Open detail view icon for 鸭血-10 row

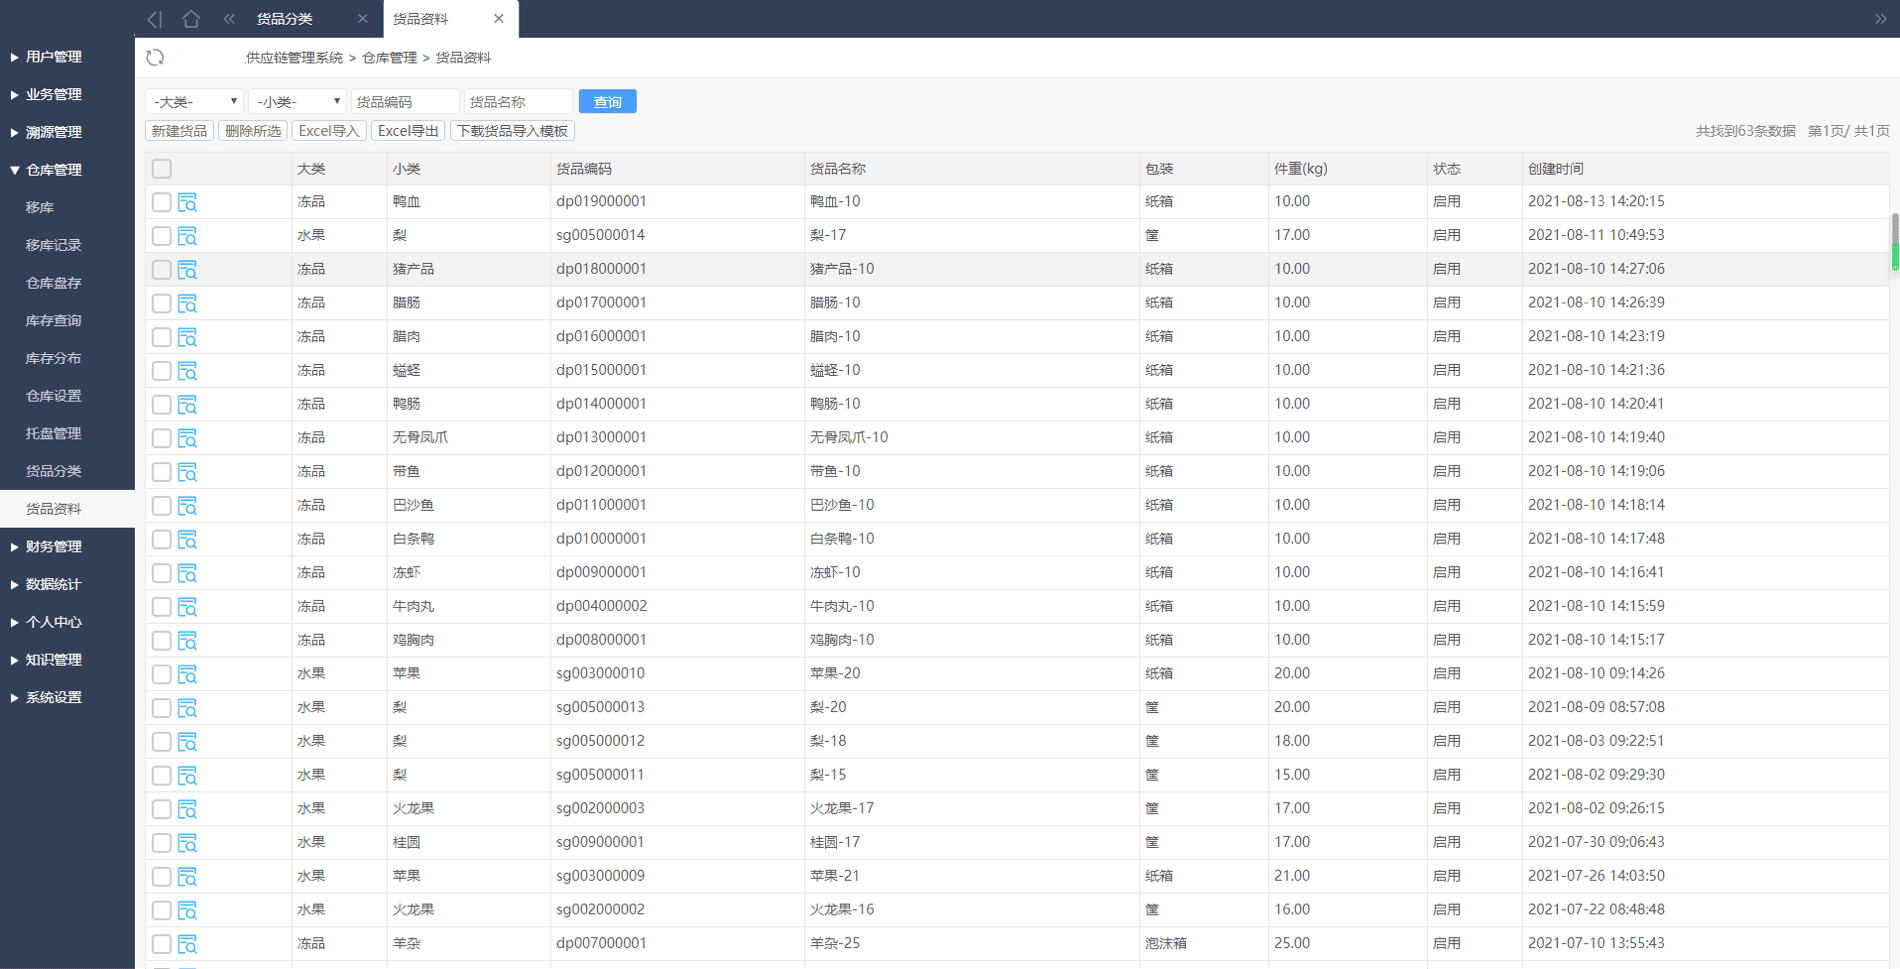(x=187, y=202)
